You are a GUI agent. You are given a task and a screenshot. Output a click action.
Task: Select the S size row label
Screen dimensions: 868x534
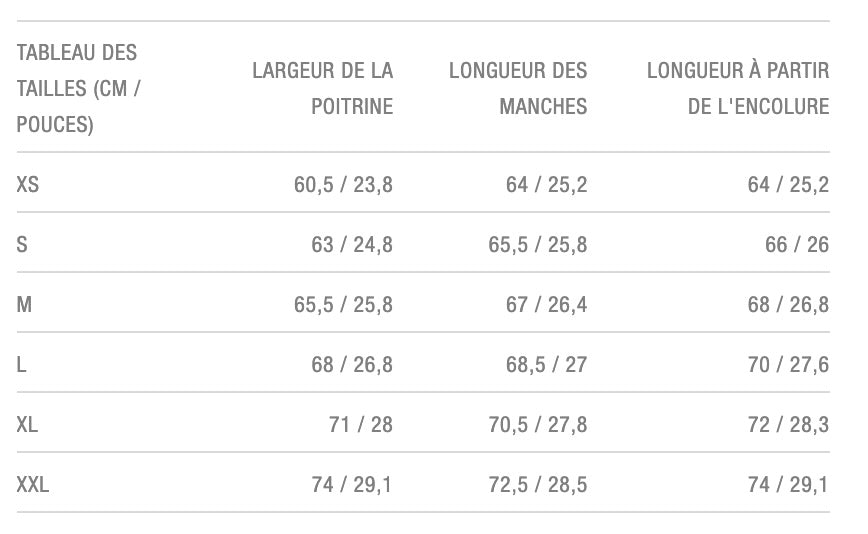pos(22,244)
